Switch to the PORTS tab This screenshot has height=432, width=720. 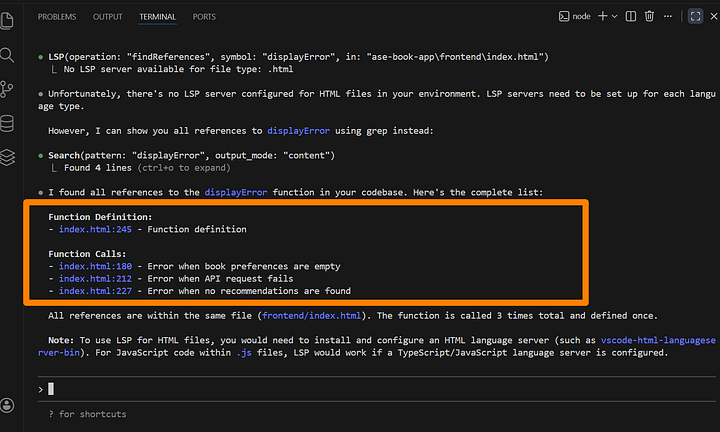pyautogui.click(x=204, y=17)
